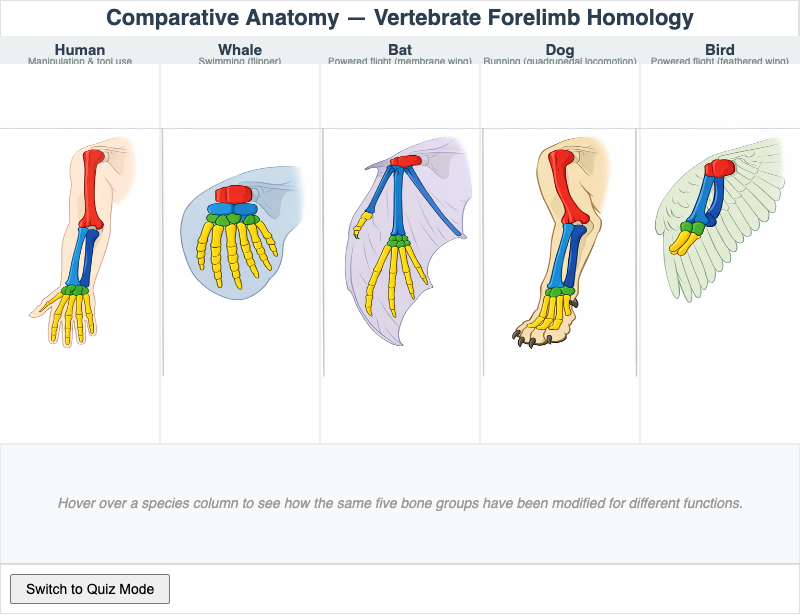Open the Bird column header
This screenshot has height=616, width=800.
coord(720,50)
